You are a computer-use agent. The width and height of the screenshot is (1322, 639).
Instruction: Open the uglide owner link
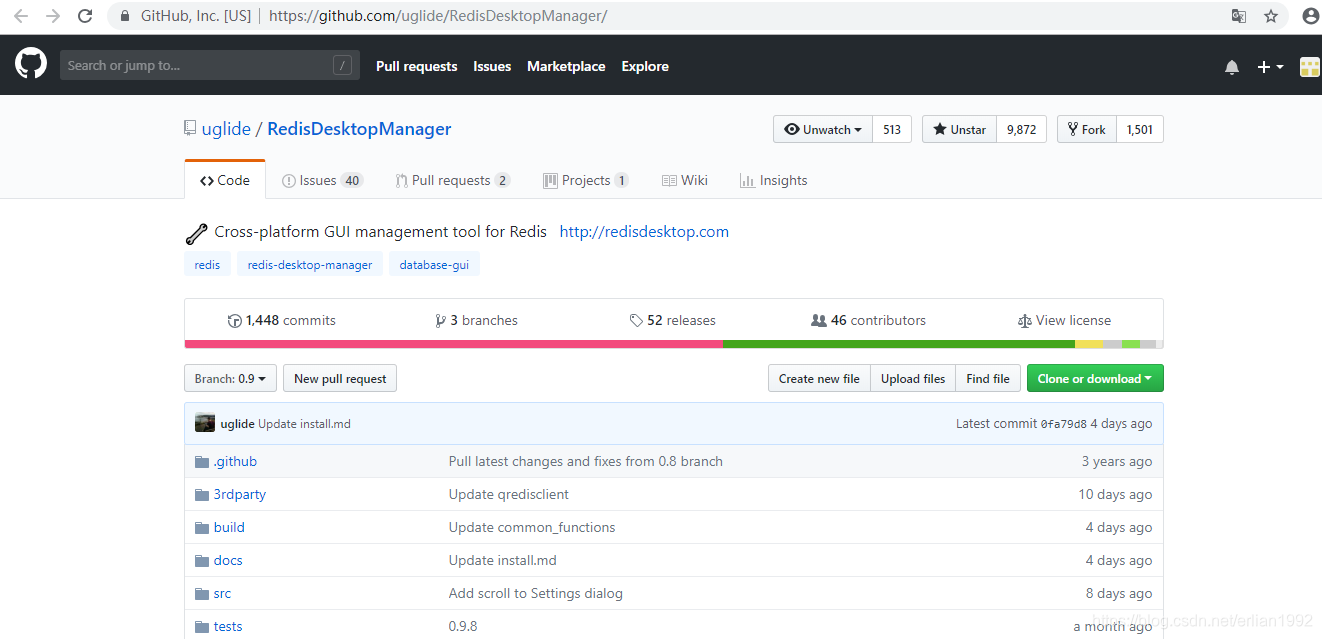coord(226,129)
